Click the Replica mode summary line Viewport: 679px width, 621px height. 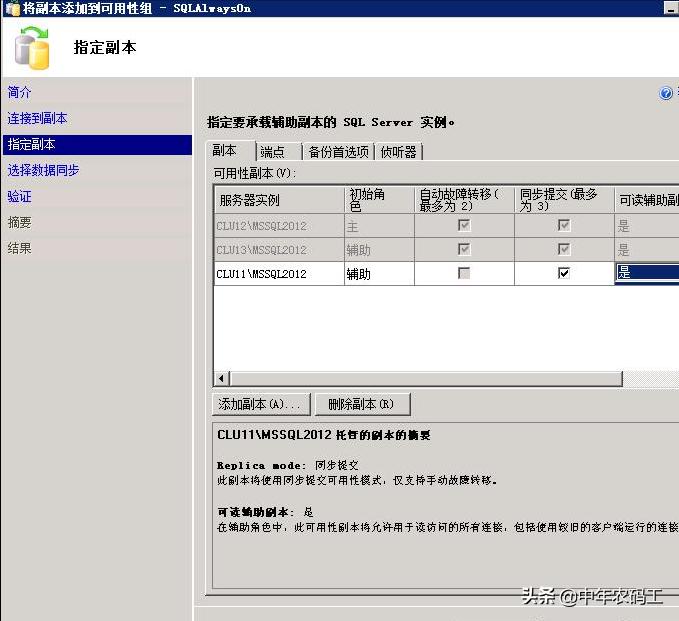(288, 466)
